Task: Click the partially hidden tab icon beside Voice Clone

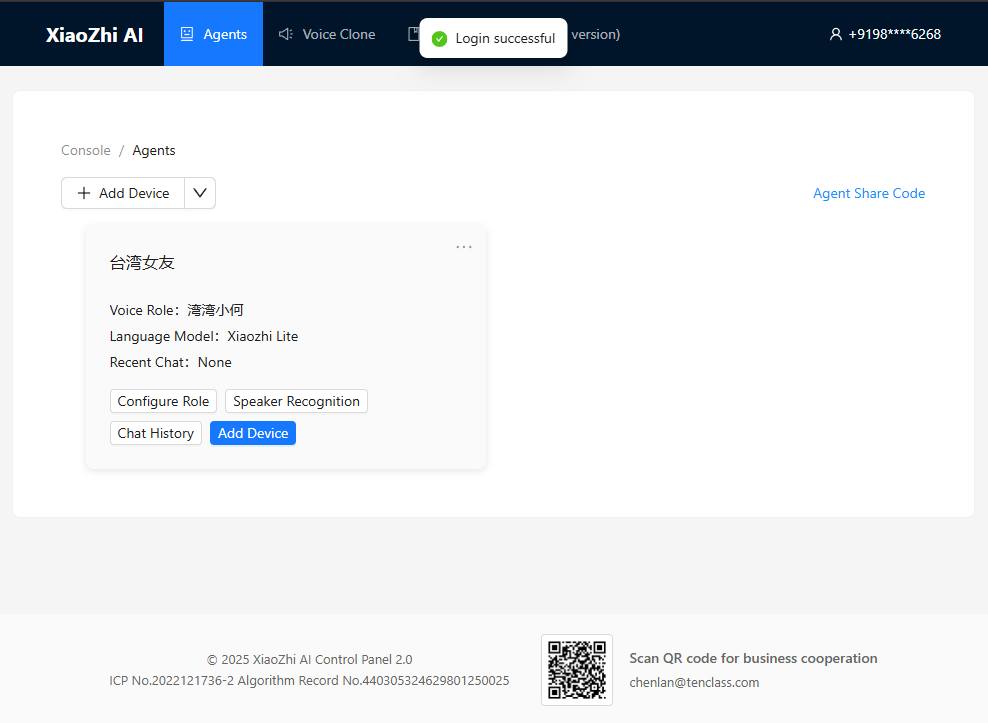Action: click(x=413, y=34)
